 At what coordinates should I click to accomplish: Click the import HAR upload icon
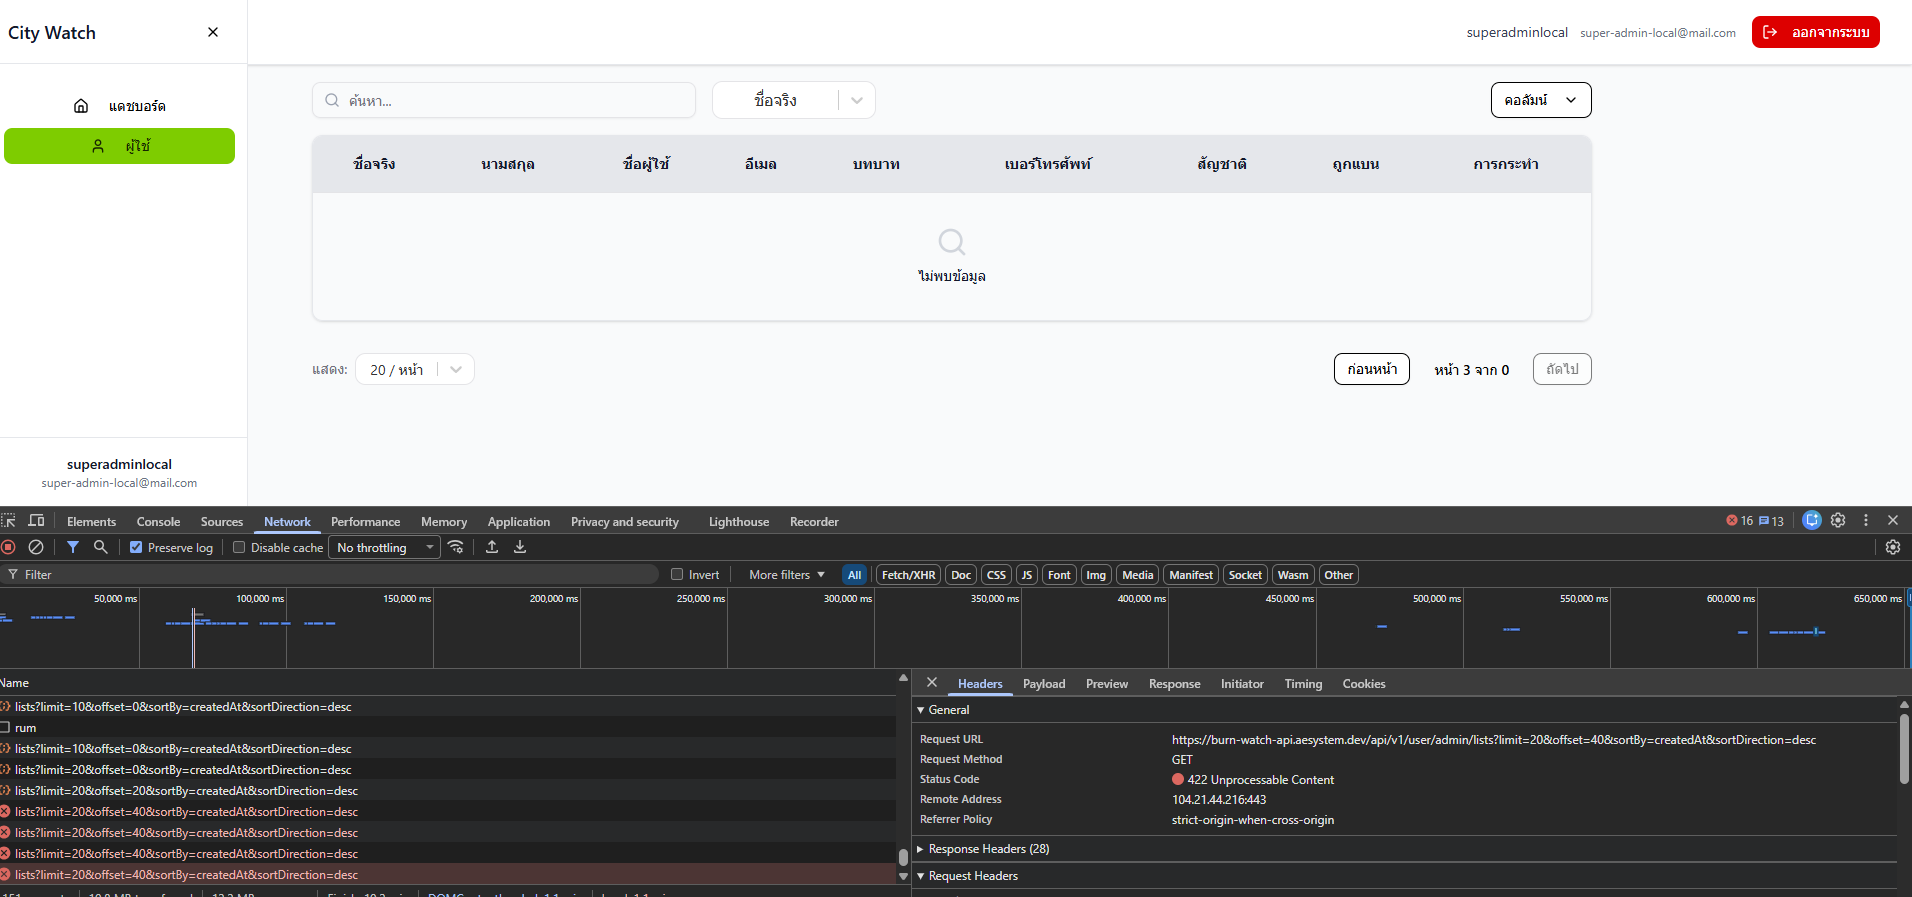pyautogui.click(x=492, y=547)
